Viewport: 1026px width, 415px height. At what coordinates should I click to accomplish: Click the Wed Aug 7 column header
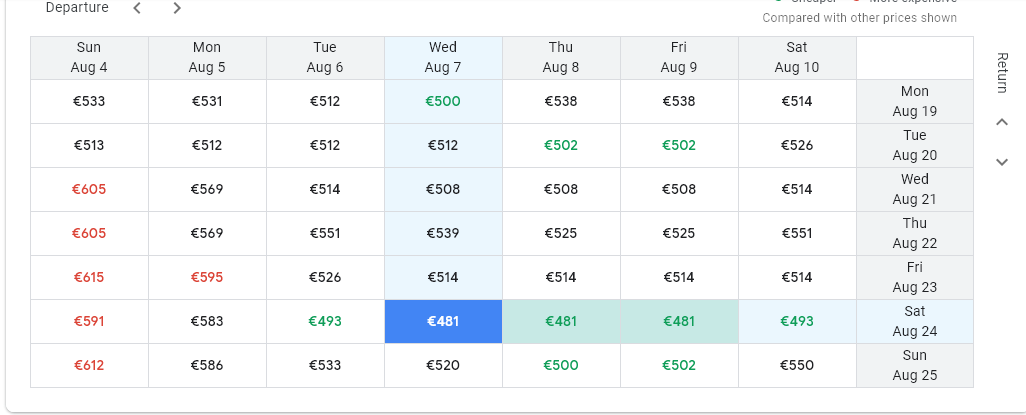point(444,58)
